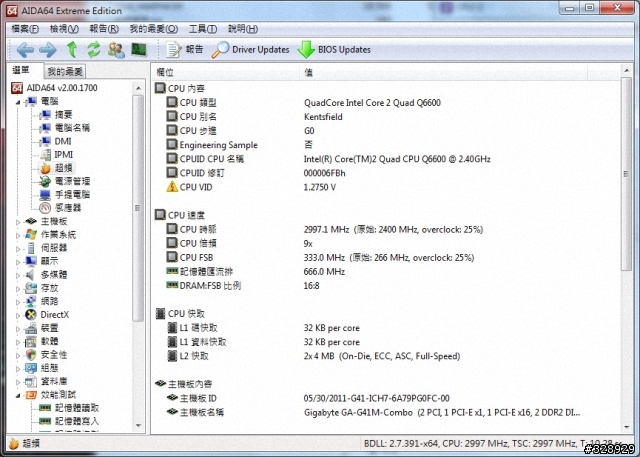Open the 報告(R) menu
Image resolution: width=640 pixels, height=457 pixels.
pos(104,29)
